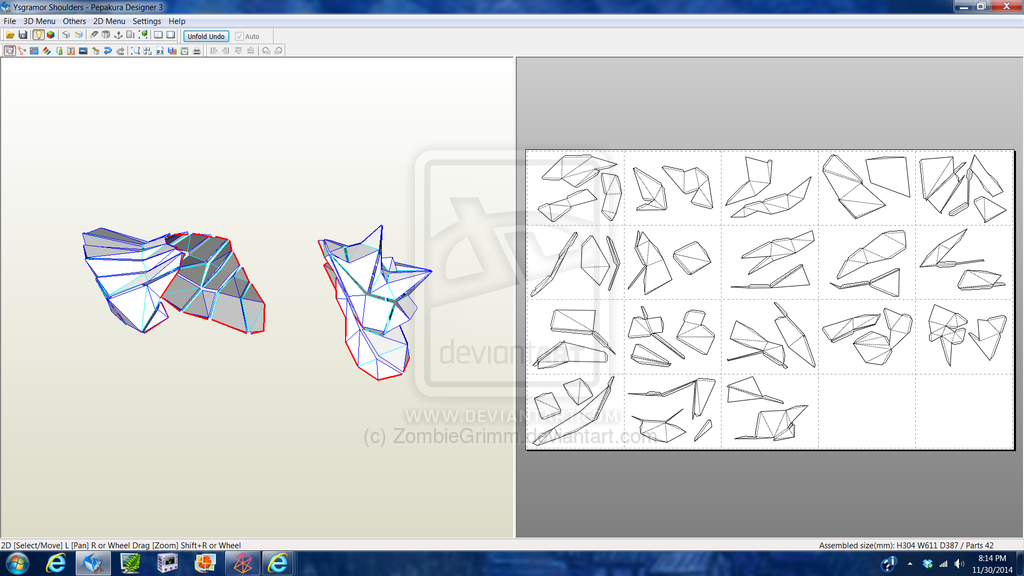The width and height of the screenshot is (1024, 576).
Task: Click the Dropbox tray icon
Action: pos(927,564)
